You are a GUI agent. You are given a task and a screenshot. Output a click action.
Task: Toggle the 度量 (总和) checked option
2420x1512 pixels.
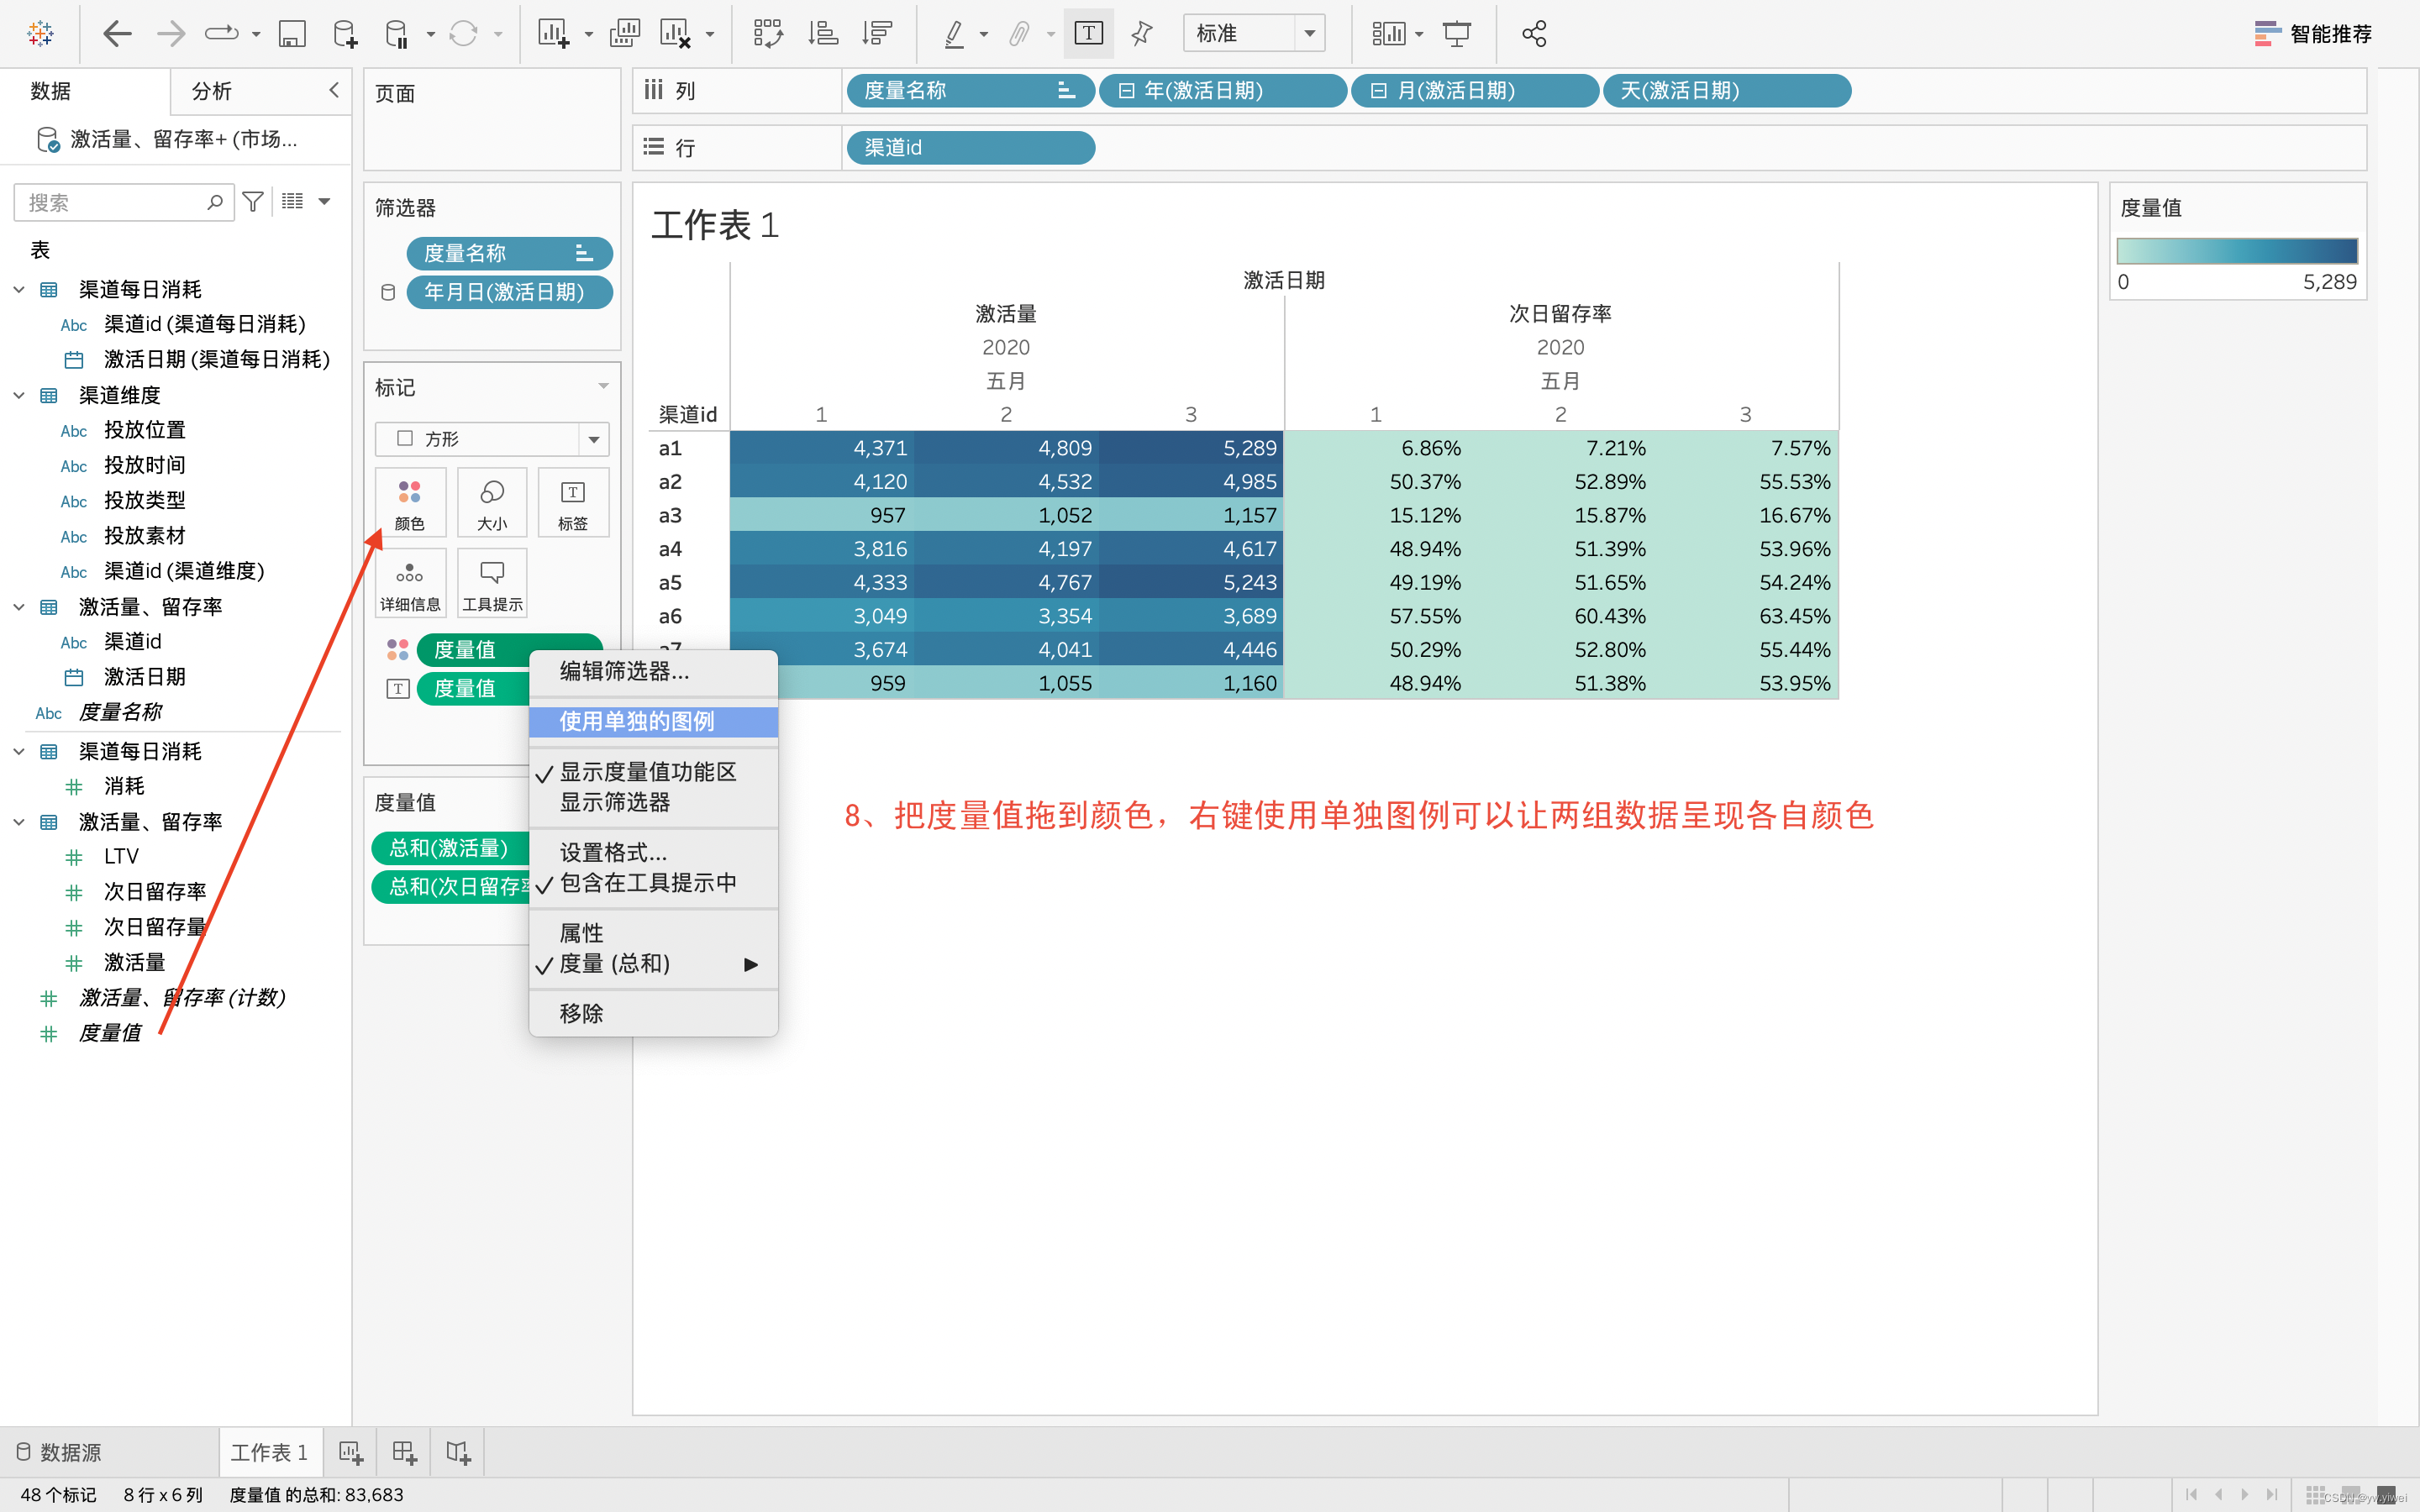614,964
